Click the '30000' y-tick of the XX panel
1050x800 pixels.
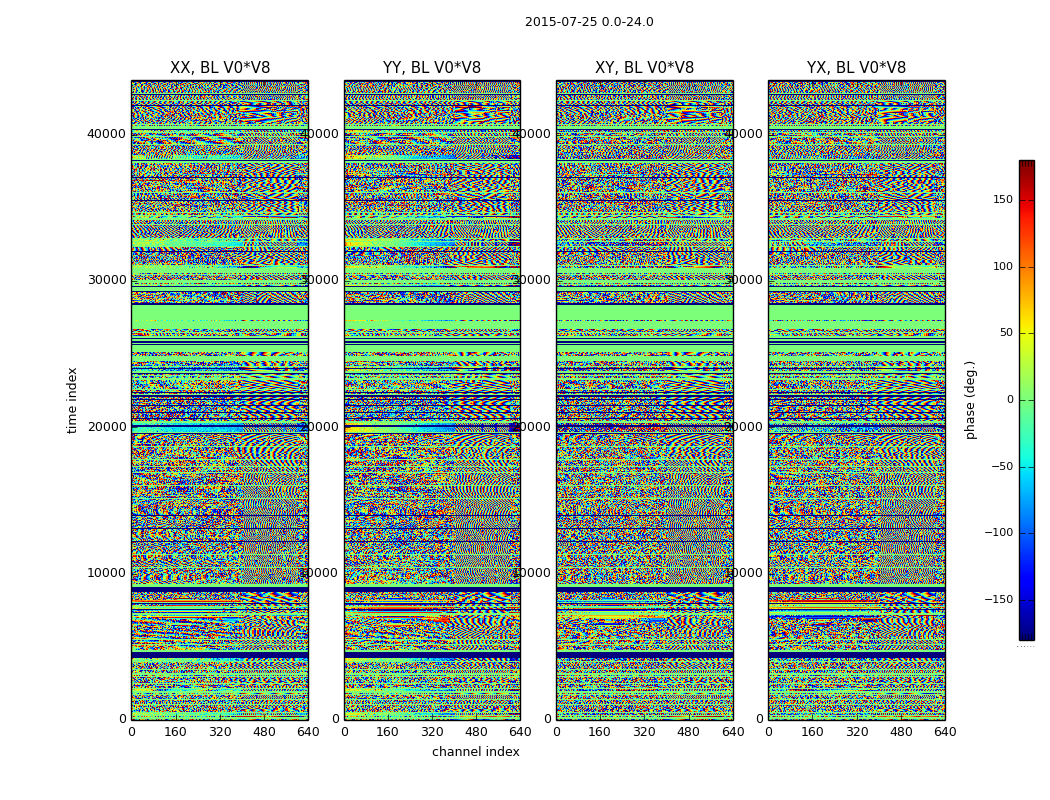point(106,280)
